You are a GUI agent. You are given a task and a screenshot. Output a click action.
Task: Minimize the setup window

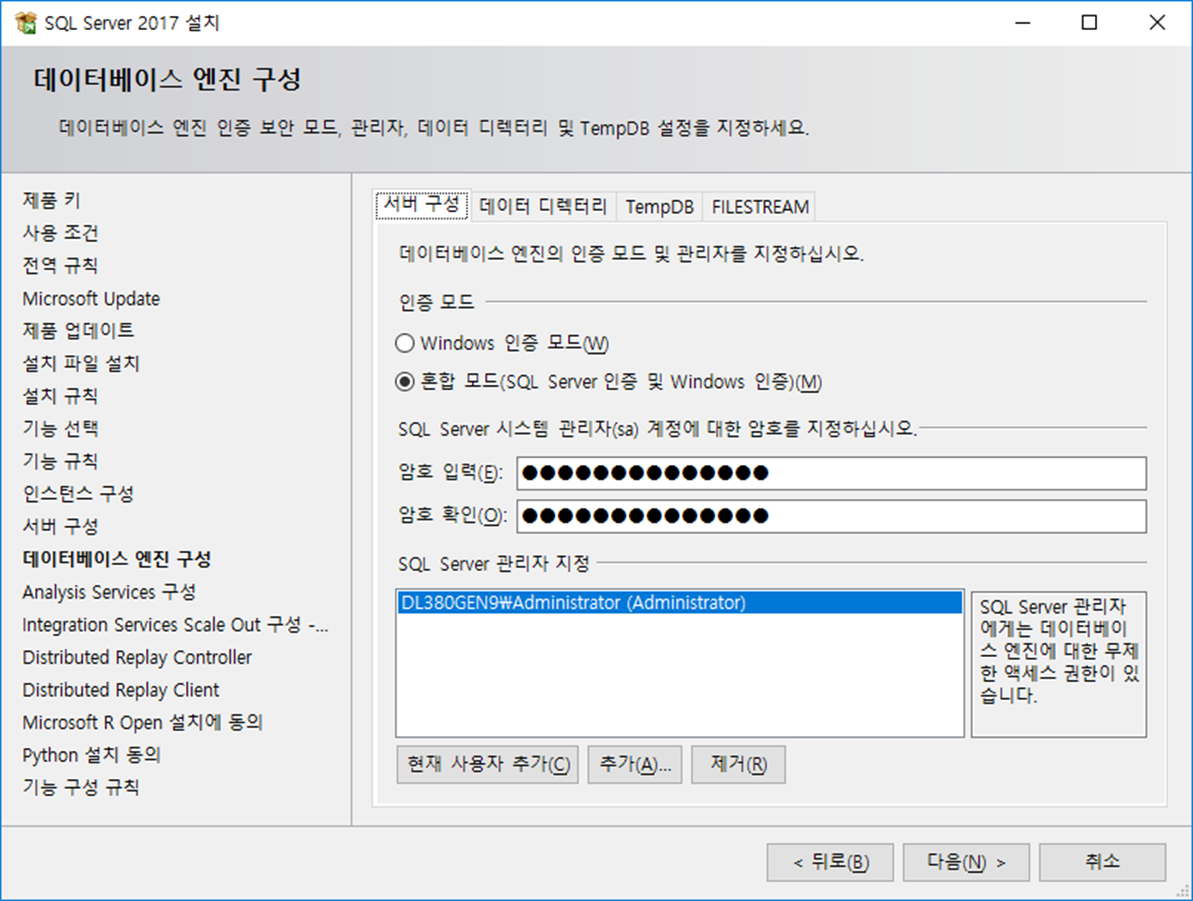pos(1023,23)
